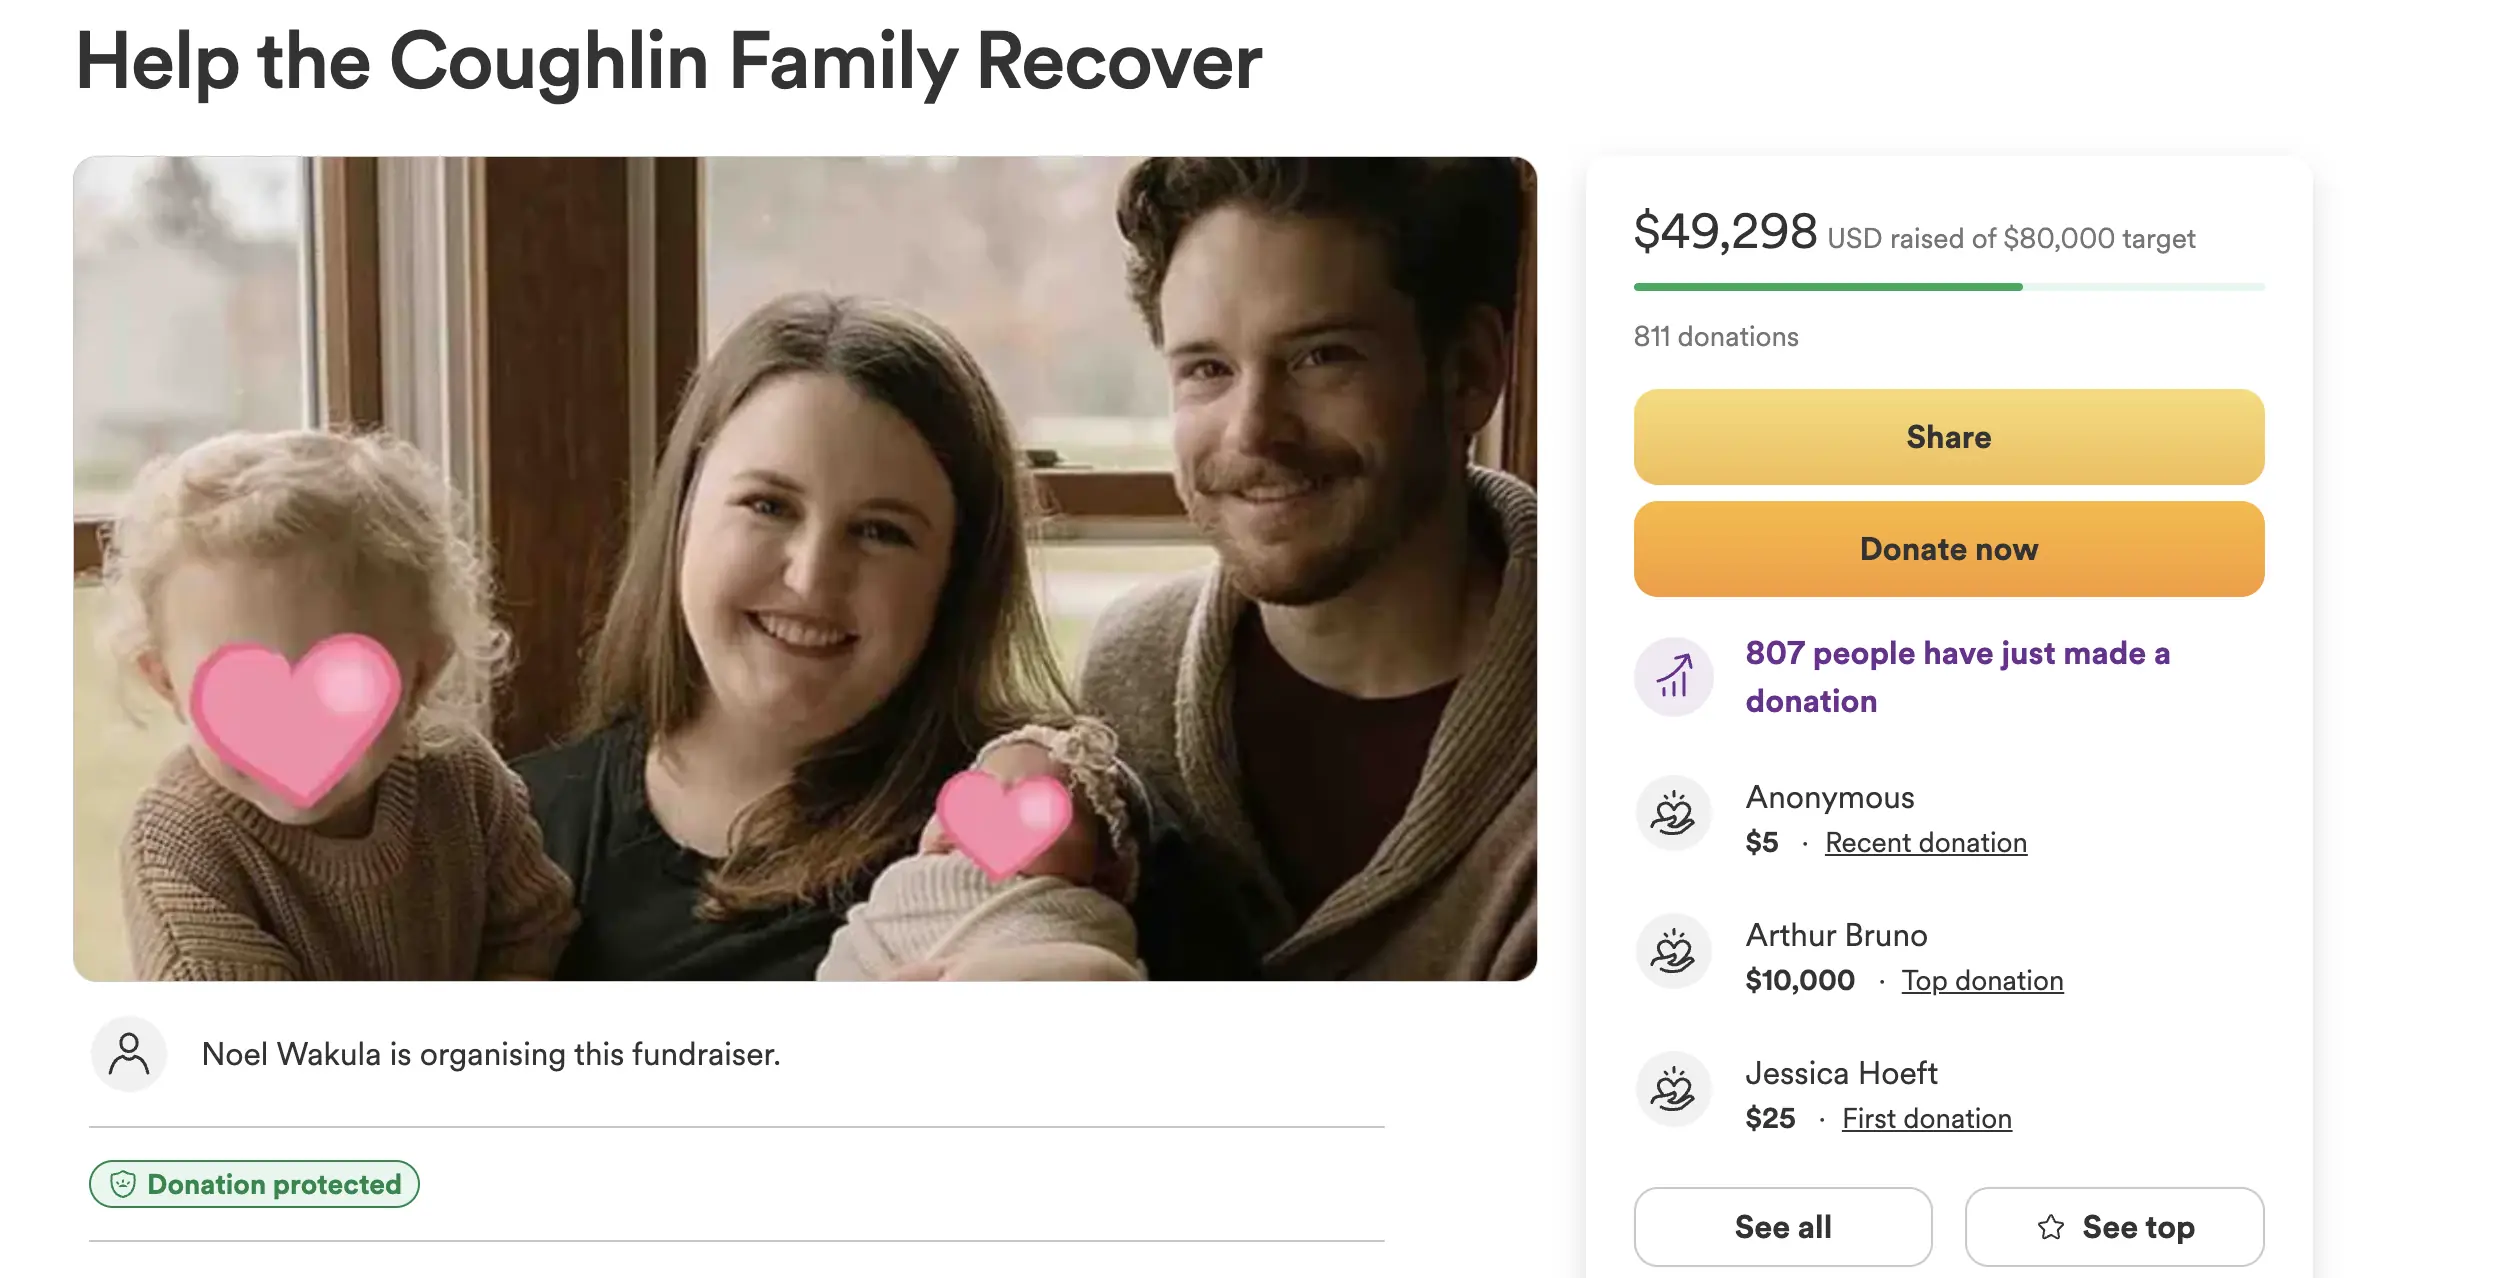
Task: Click the donation icon beside Anonymous
Action: pos(1673,814)
